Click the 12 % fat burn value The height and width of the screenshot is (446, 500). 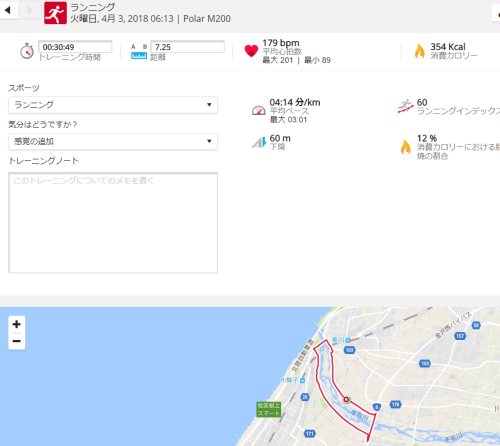427,138
